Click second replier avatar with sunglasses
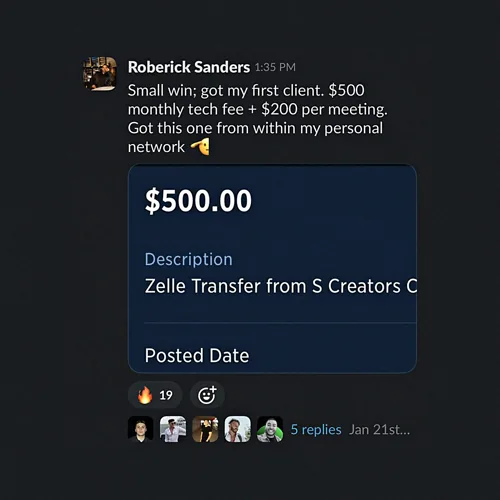The height and width of the screenshot is (500, 500). coord(173,429)
